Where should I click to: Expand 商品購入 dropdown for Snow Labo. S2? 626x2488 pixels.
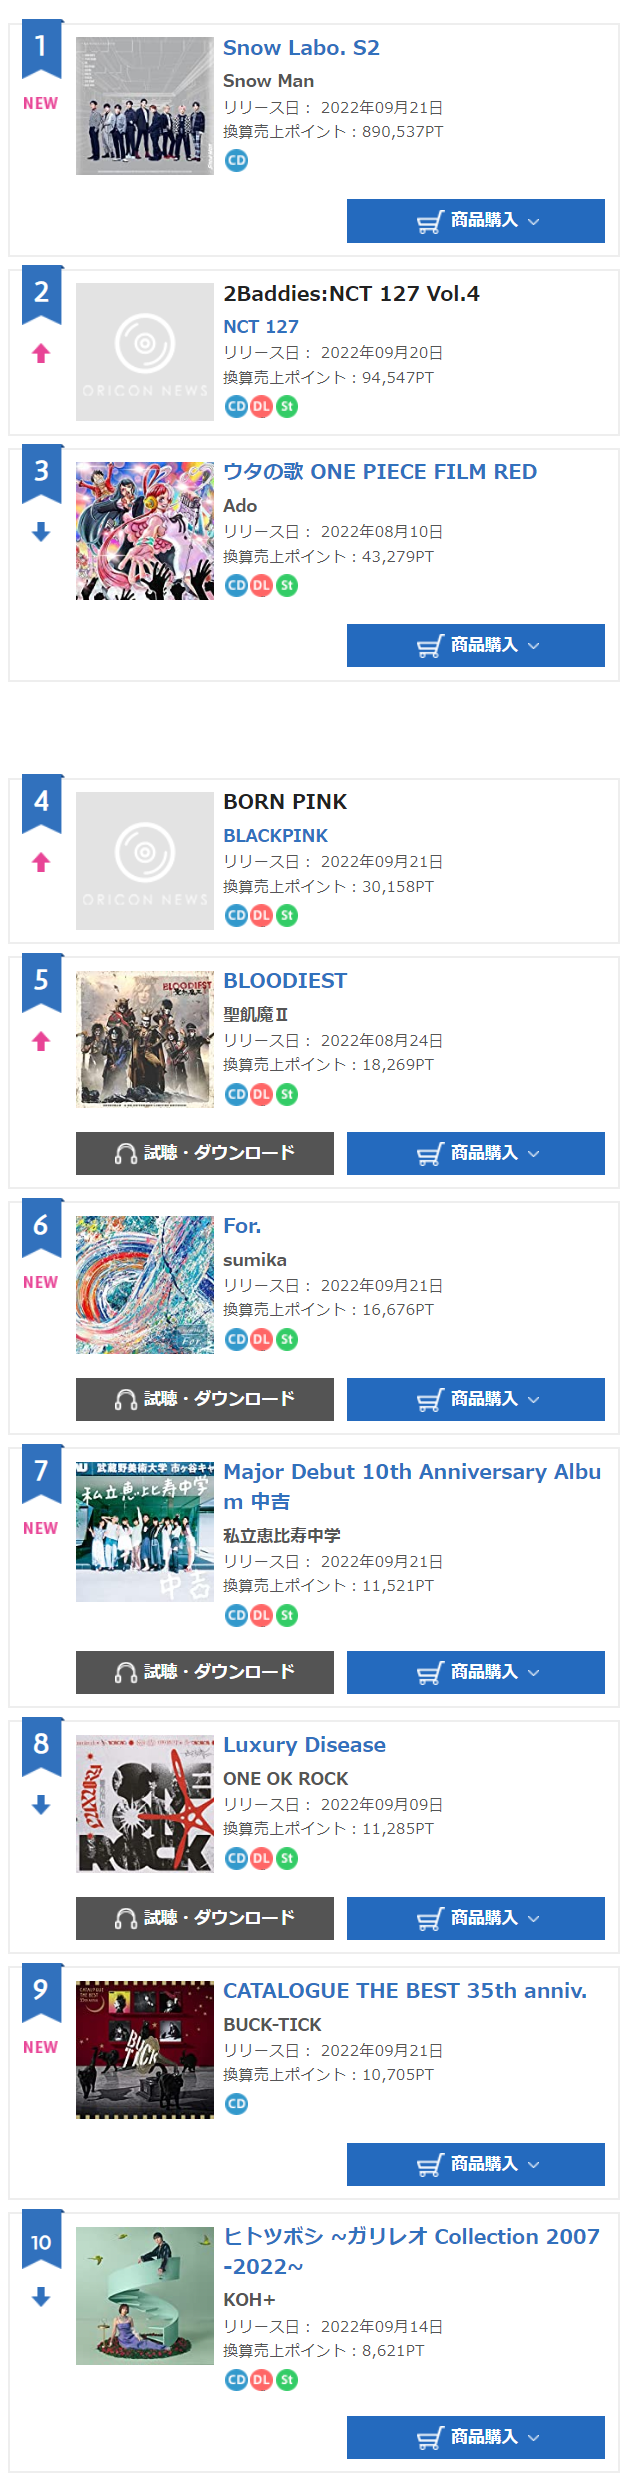coord(476,221)
